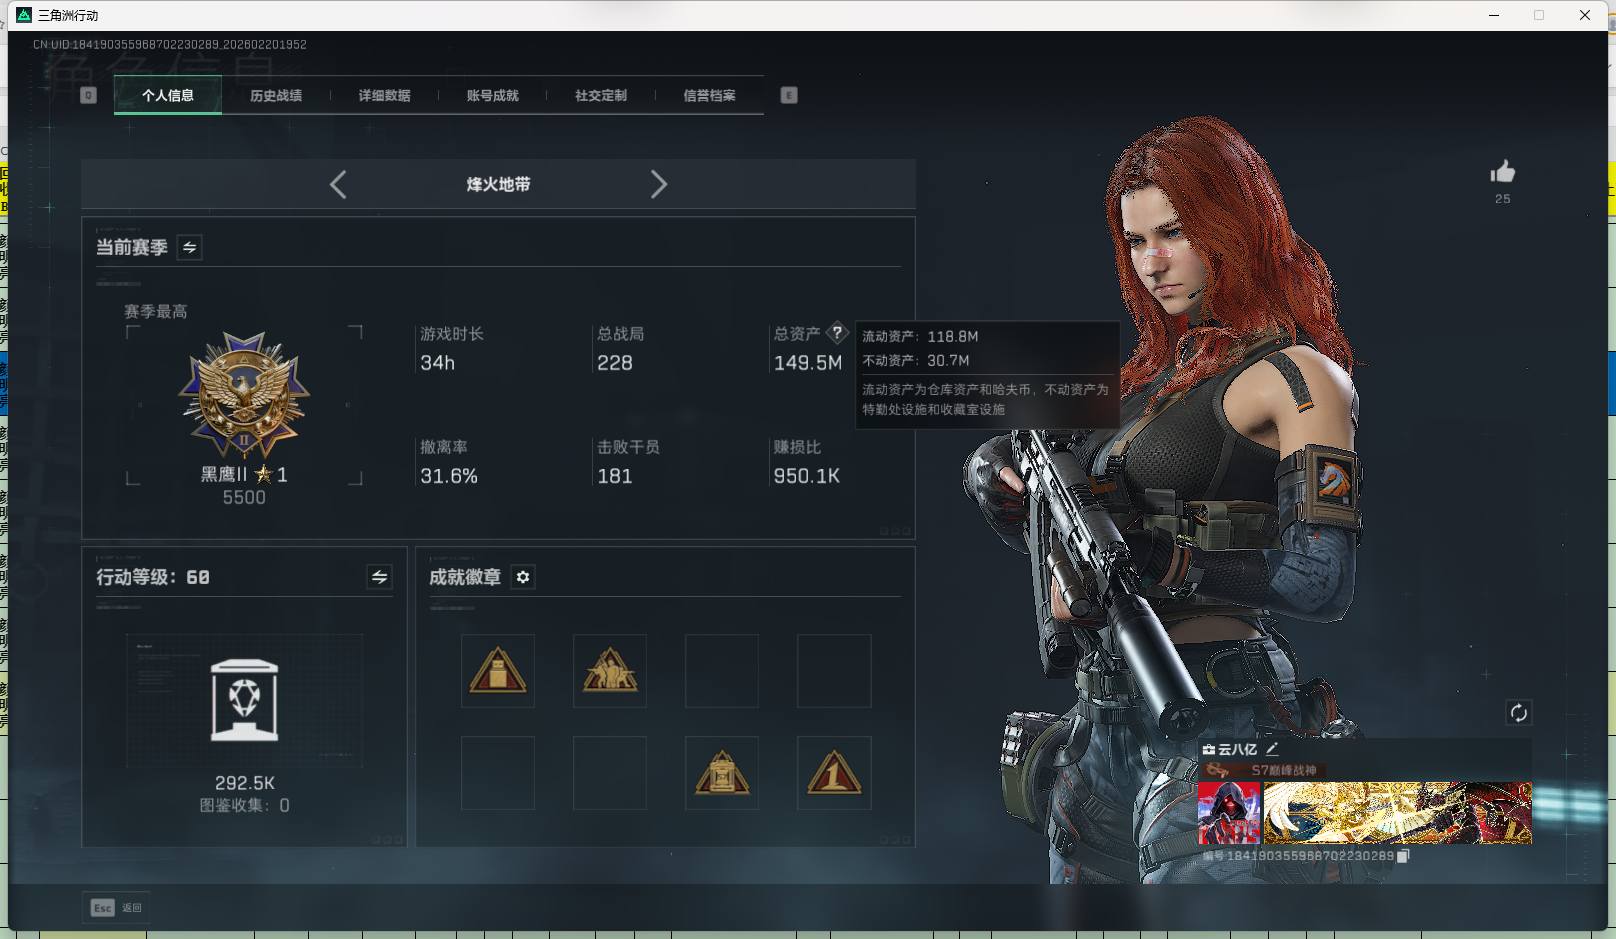The image size is (1616, 939).
Task: Select the soldiers squad triangle badge
Action: [610, 671]
